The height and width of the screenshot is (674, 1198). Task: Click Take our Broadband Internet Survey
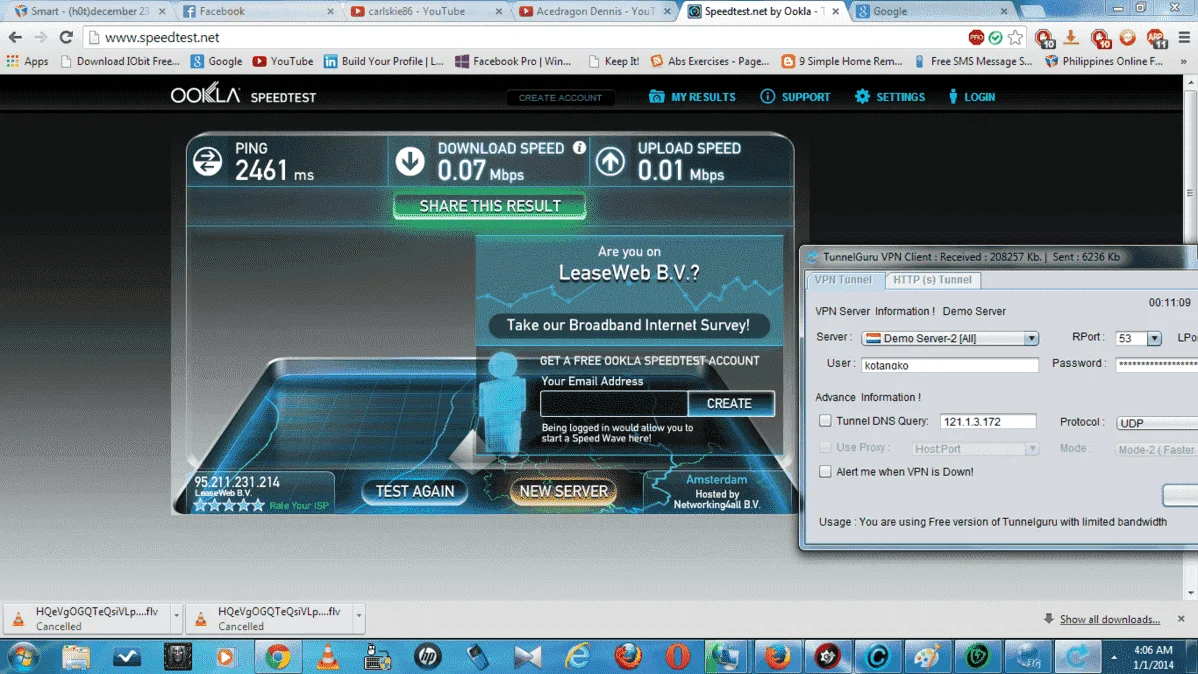click(628, 325)
